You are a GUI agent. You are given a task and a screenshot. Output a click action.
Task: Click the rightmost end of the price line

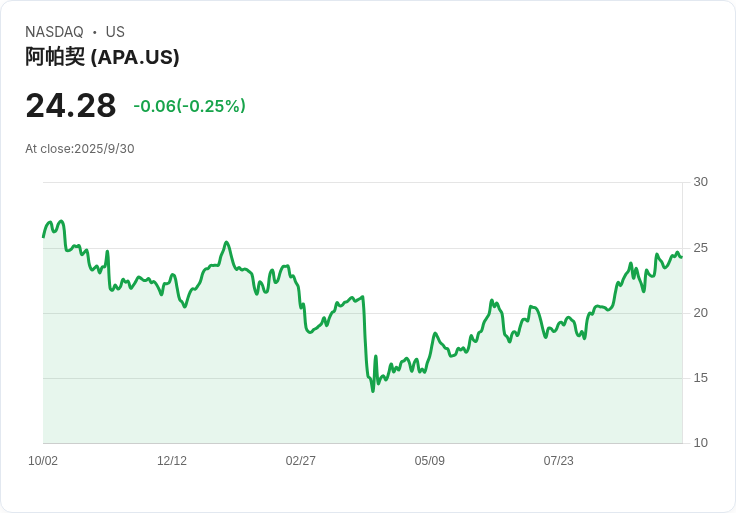click(681, 257)
